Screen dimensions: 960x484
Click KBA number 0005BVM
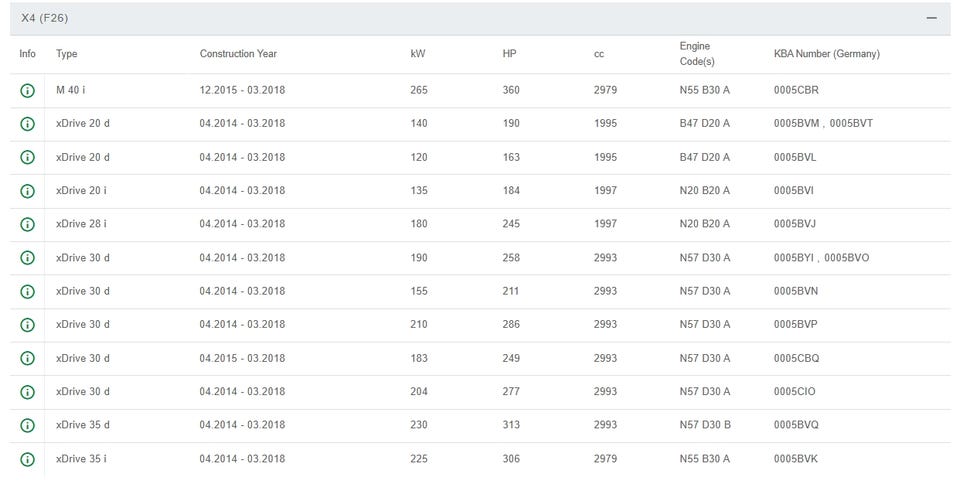click(796, 124)
